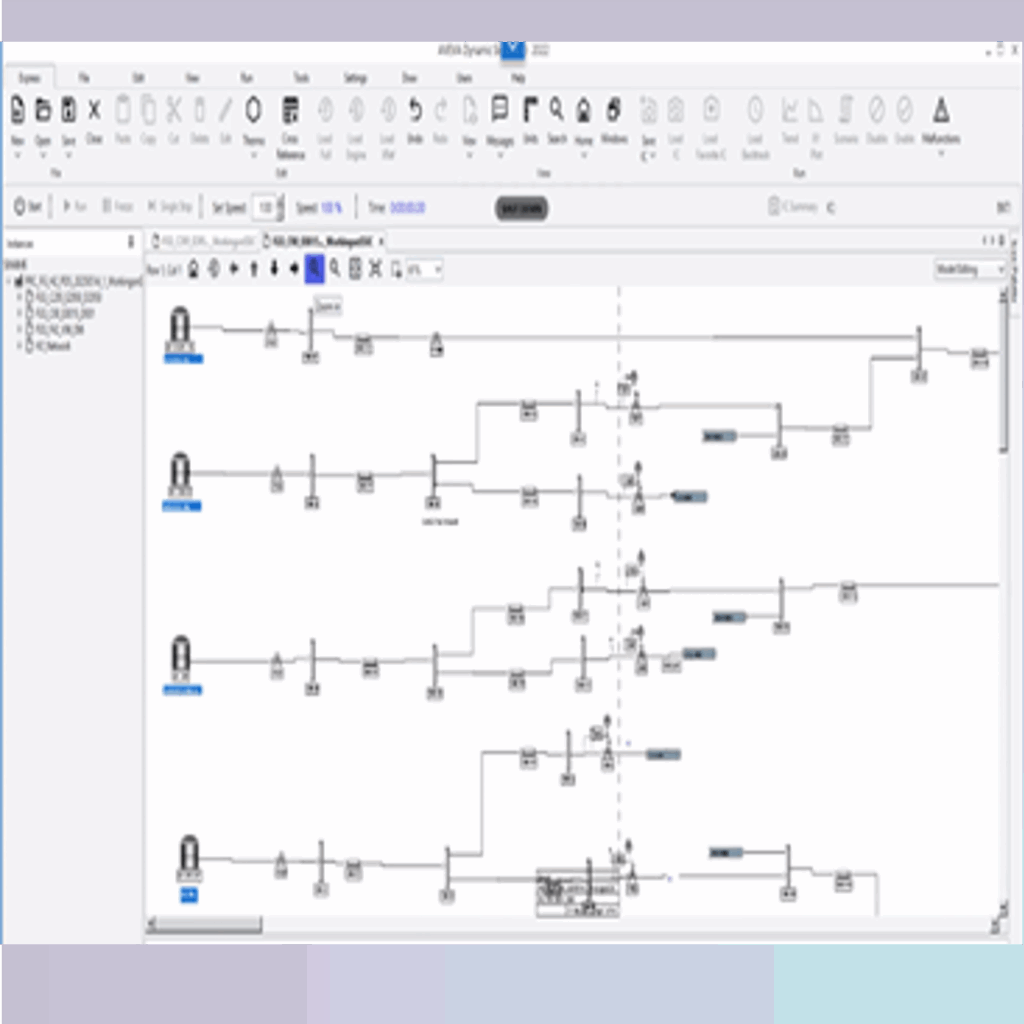
Task: Open the Model Editing mode dropdown
Action: click(999, 269)
